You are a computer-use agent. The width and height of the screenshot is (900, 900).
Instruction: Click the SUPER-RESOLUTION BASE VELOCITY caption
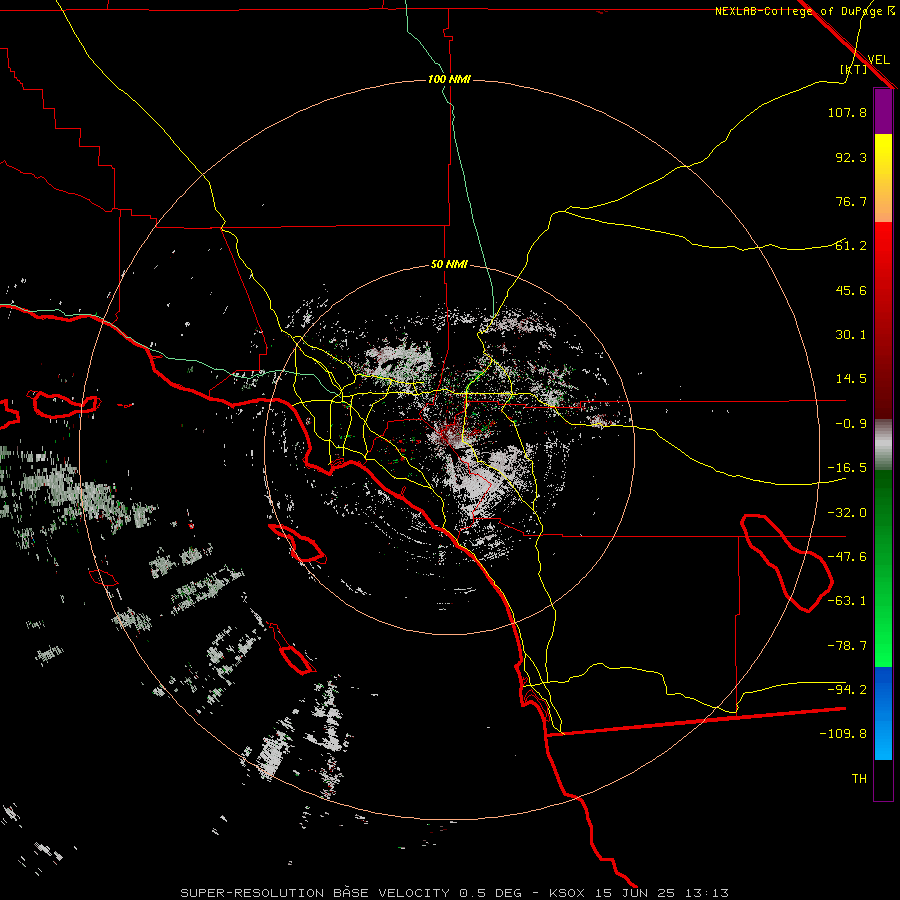315,893
